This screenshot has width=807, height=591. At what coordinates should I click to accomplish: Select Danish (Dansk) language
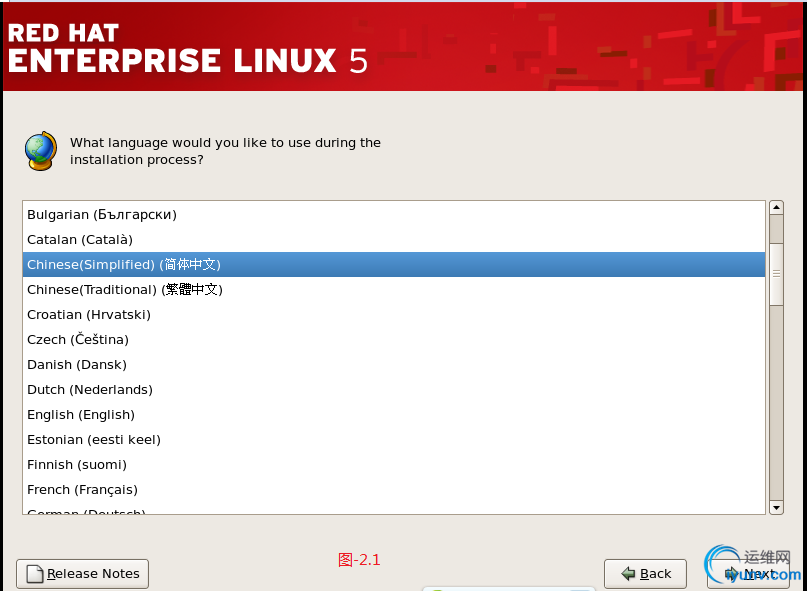[77, 364]
